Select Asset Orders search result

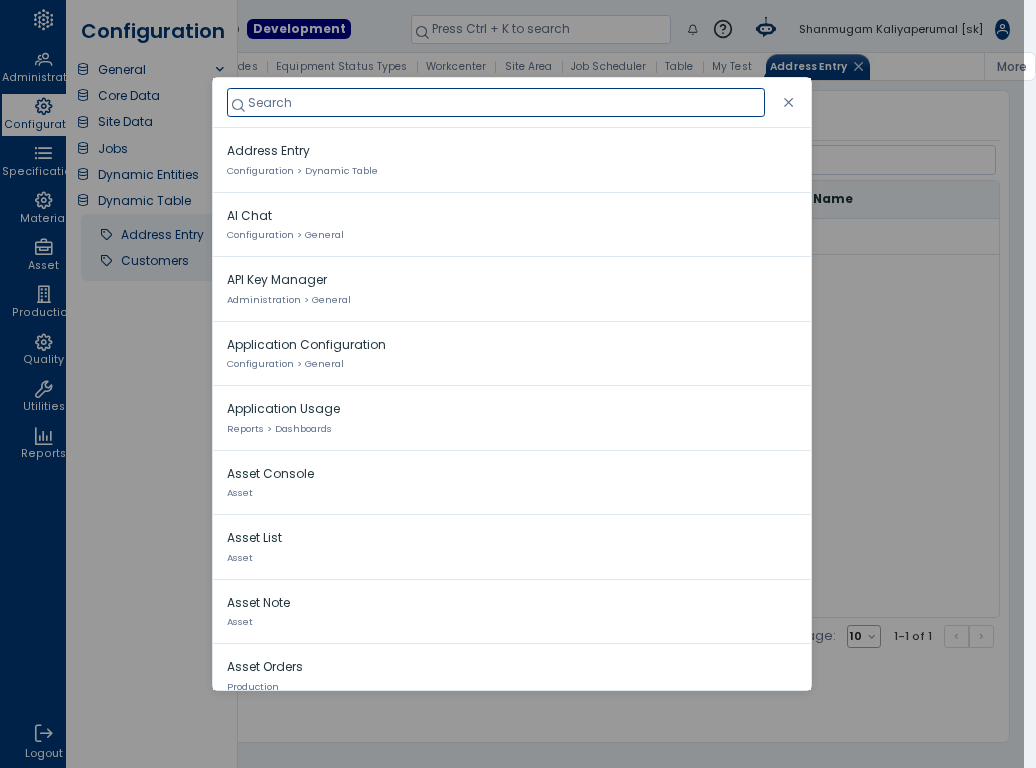tap(511, 668)
